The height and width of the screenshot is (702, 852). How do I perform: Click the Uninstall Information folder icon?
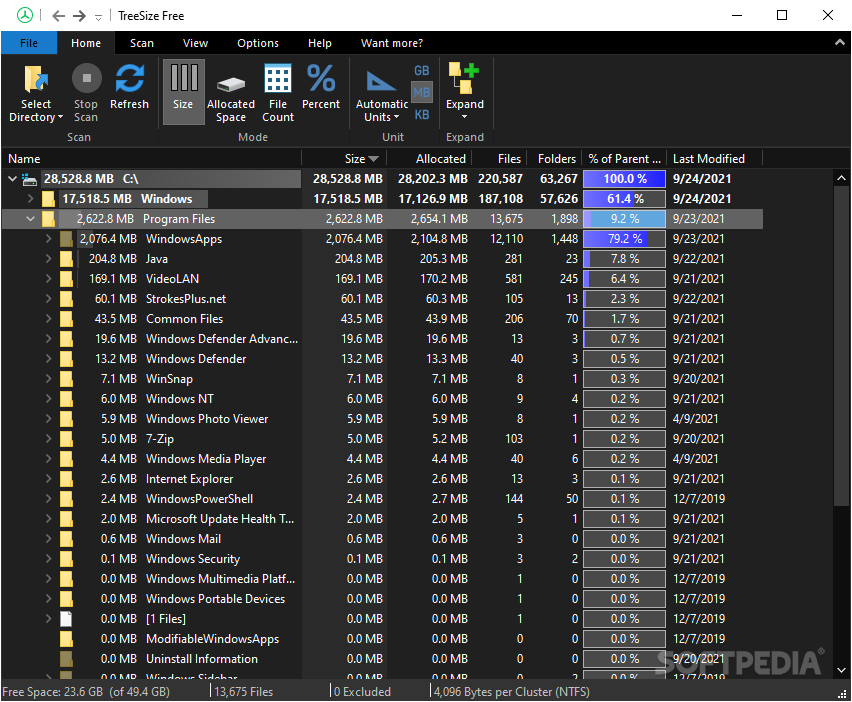[66, 659]
